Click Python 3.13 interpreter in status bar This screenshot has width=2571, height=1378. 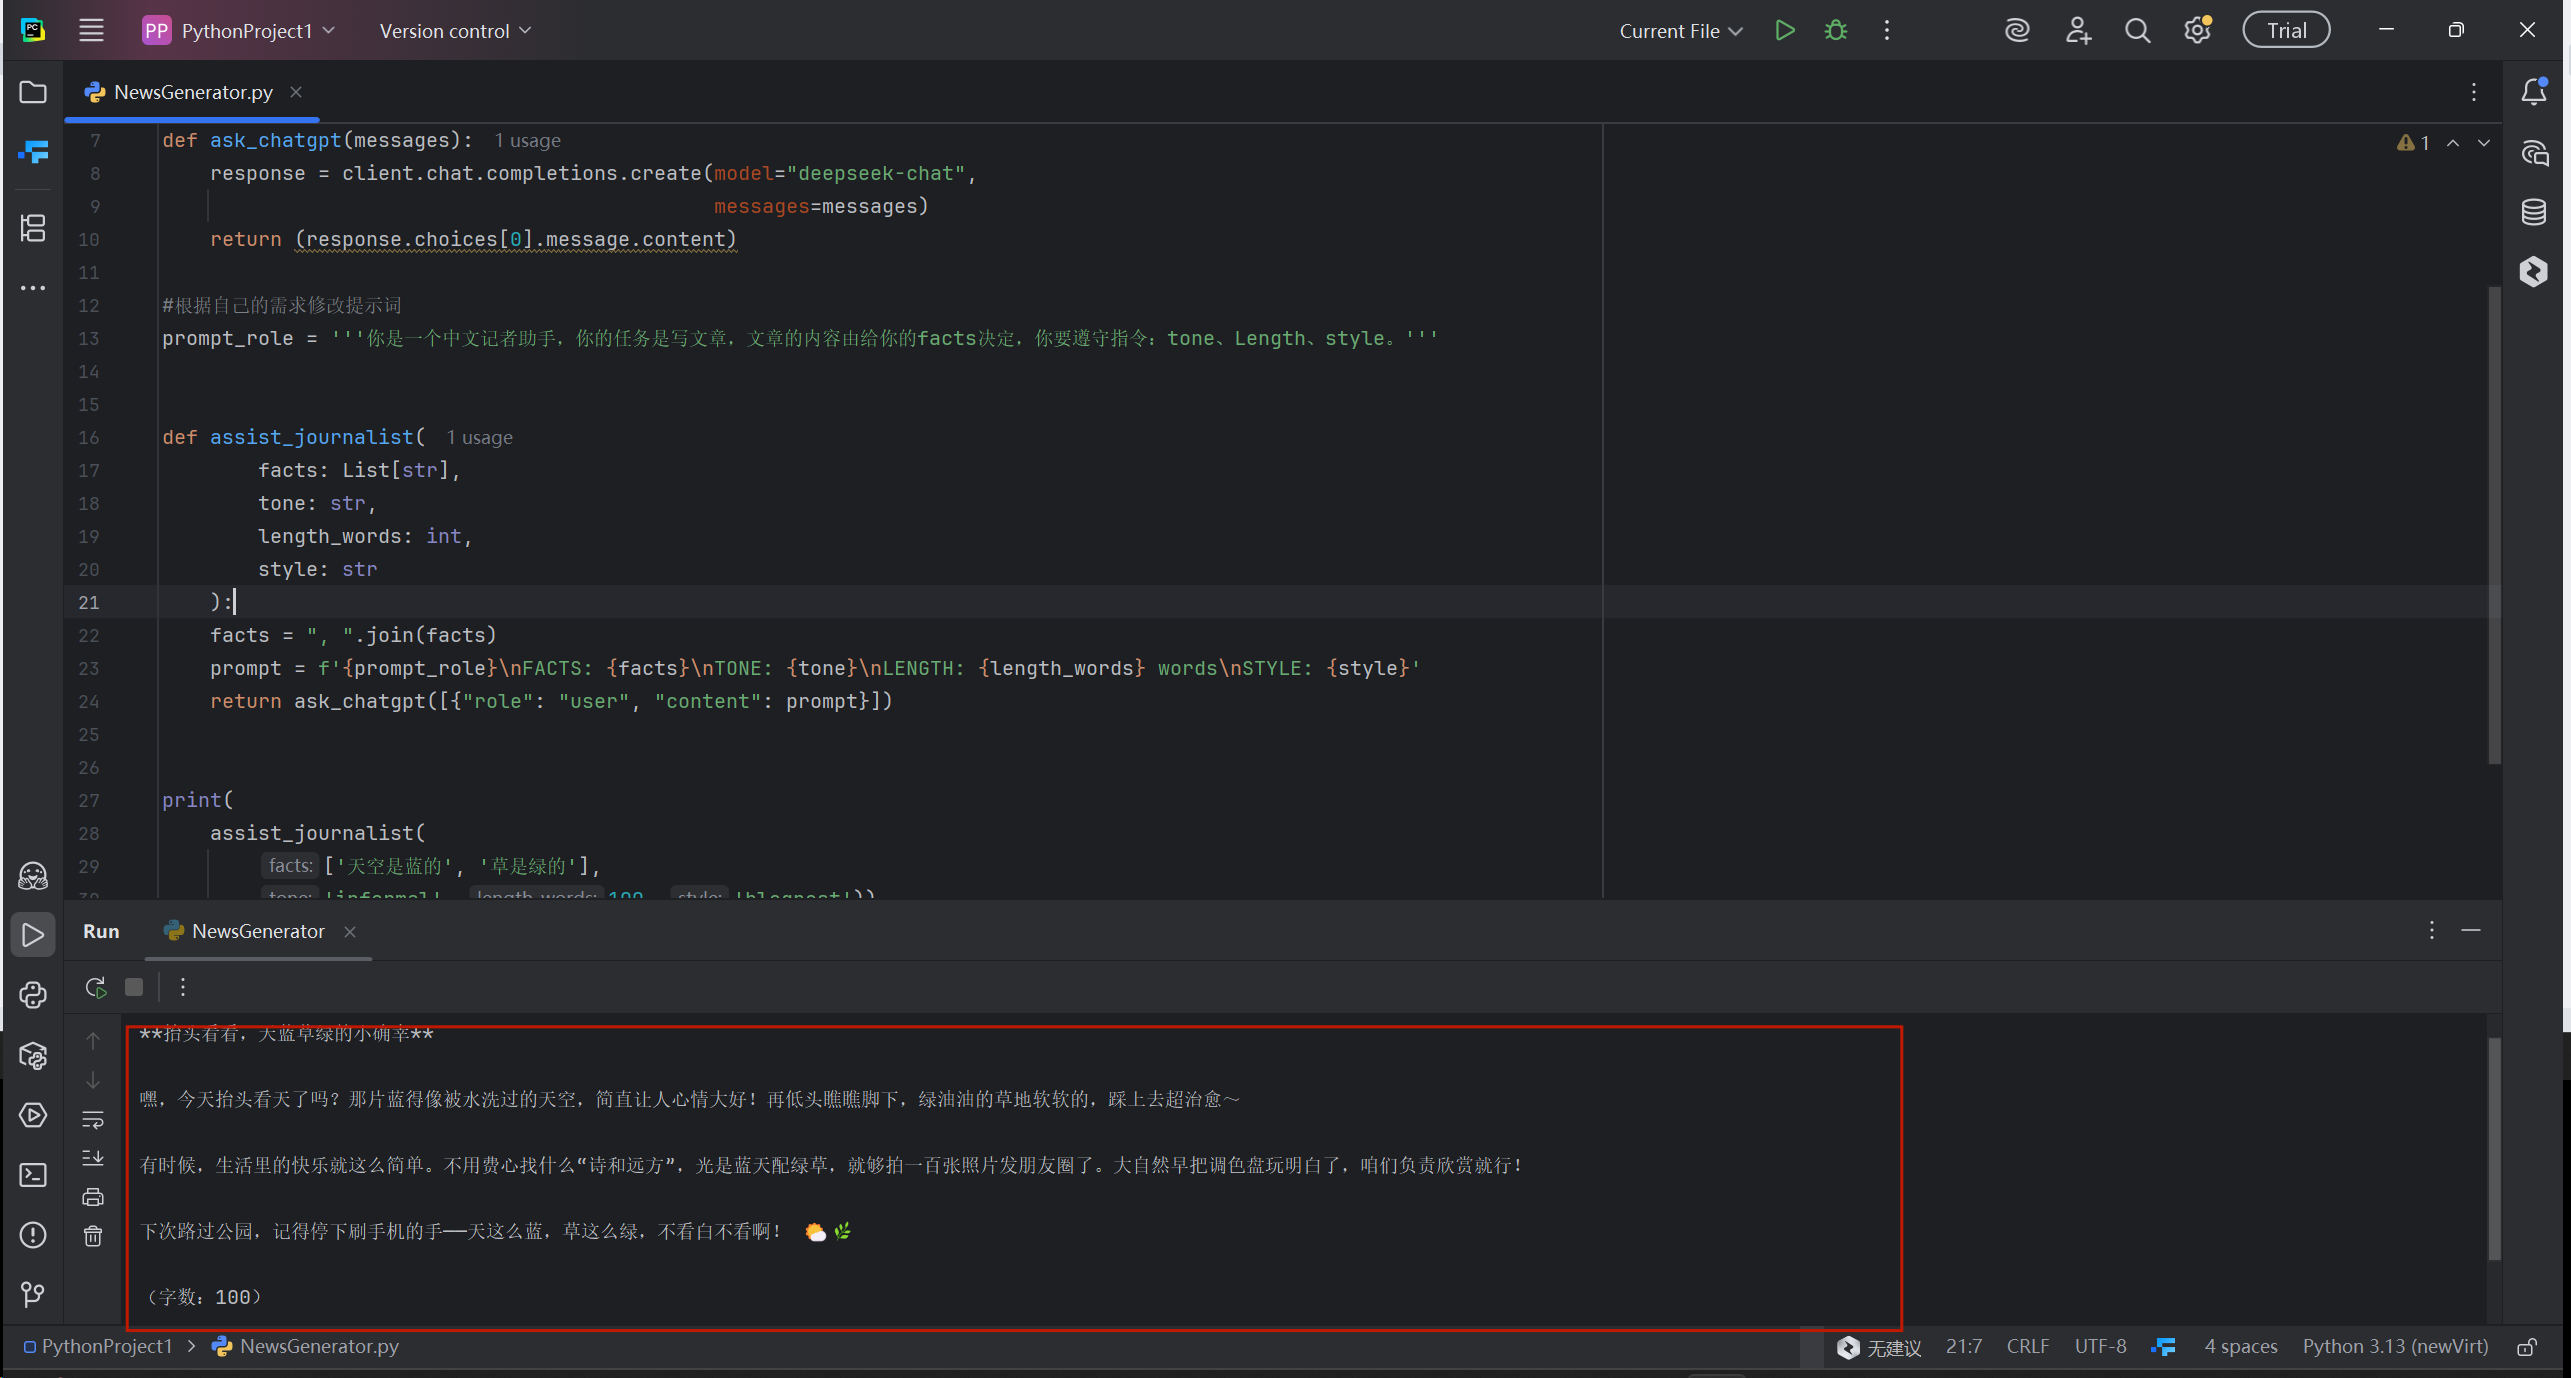[2394, 1346]
